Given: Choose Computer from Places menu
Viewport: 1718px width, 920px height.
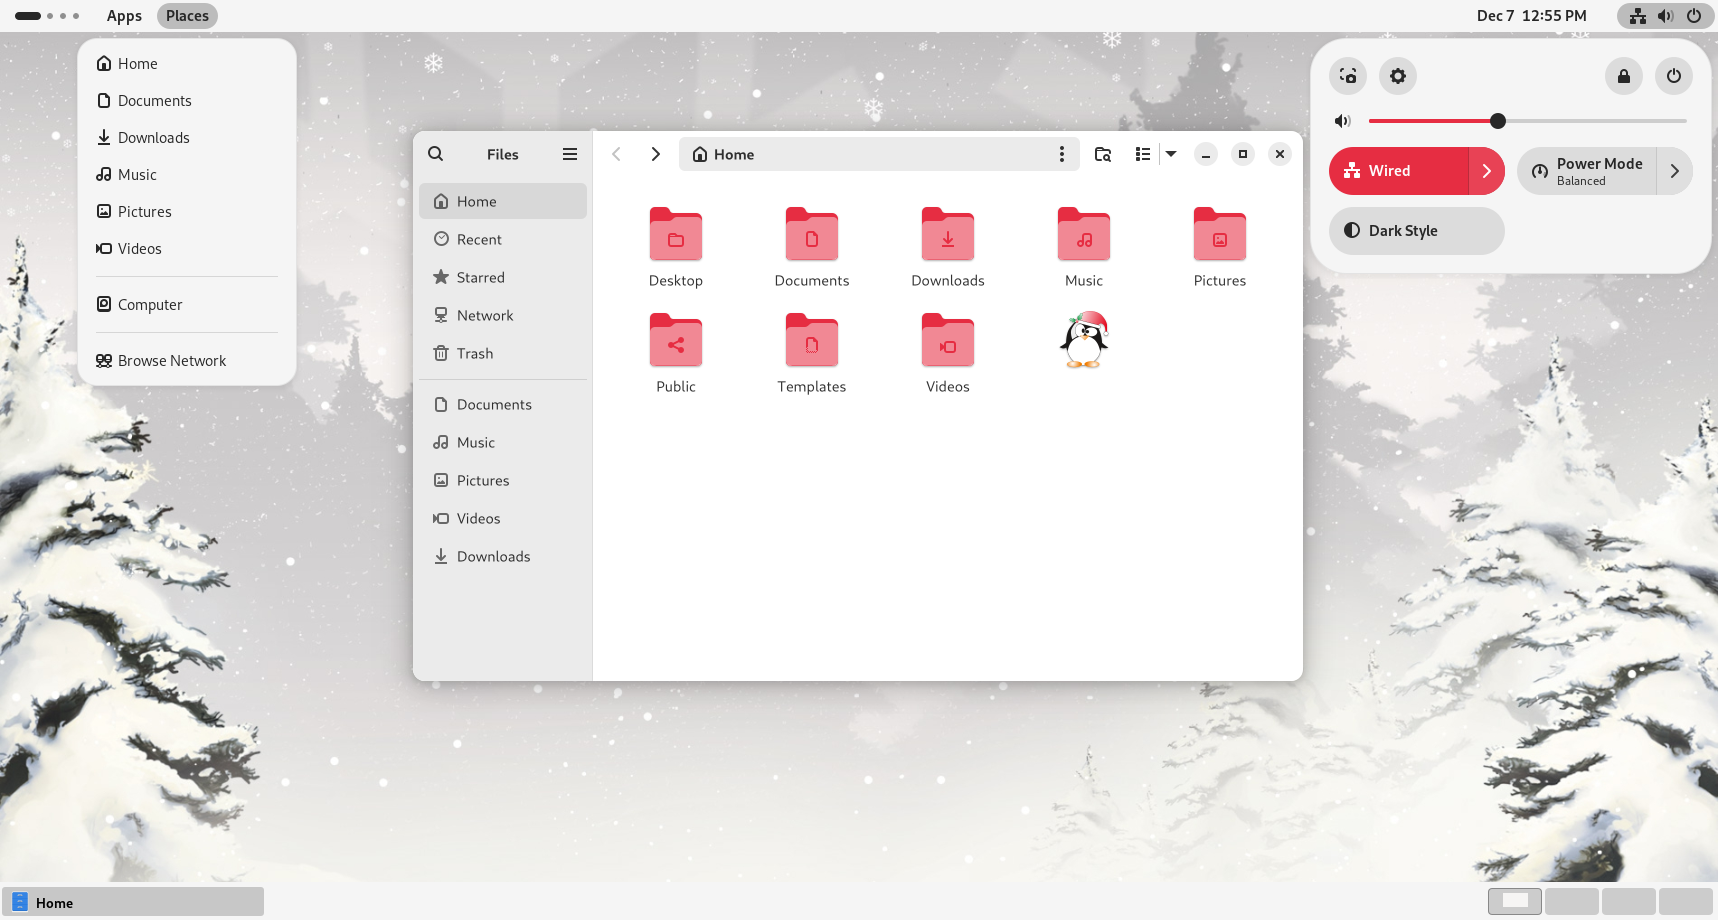Looking at the screenshot, I should 187,304.
